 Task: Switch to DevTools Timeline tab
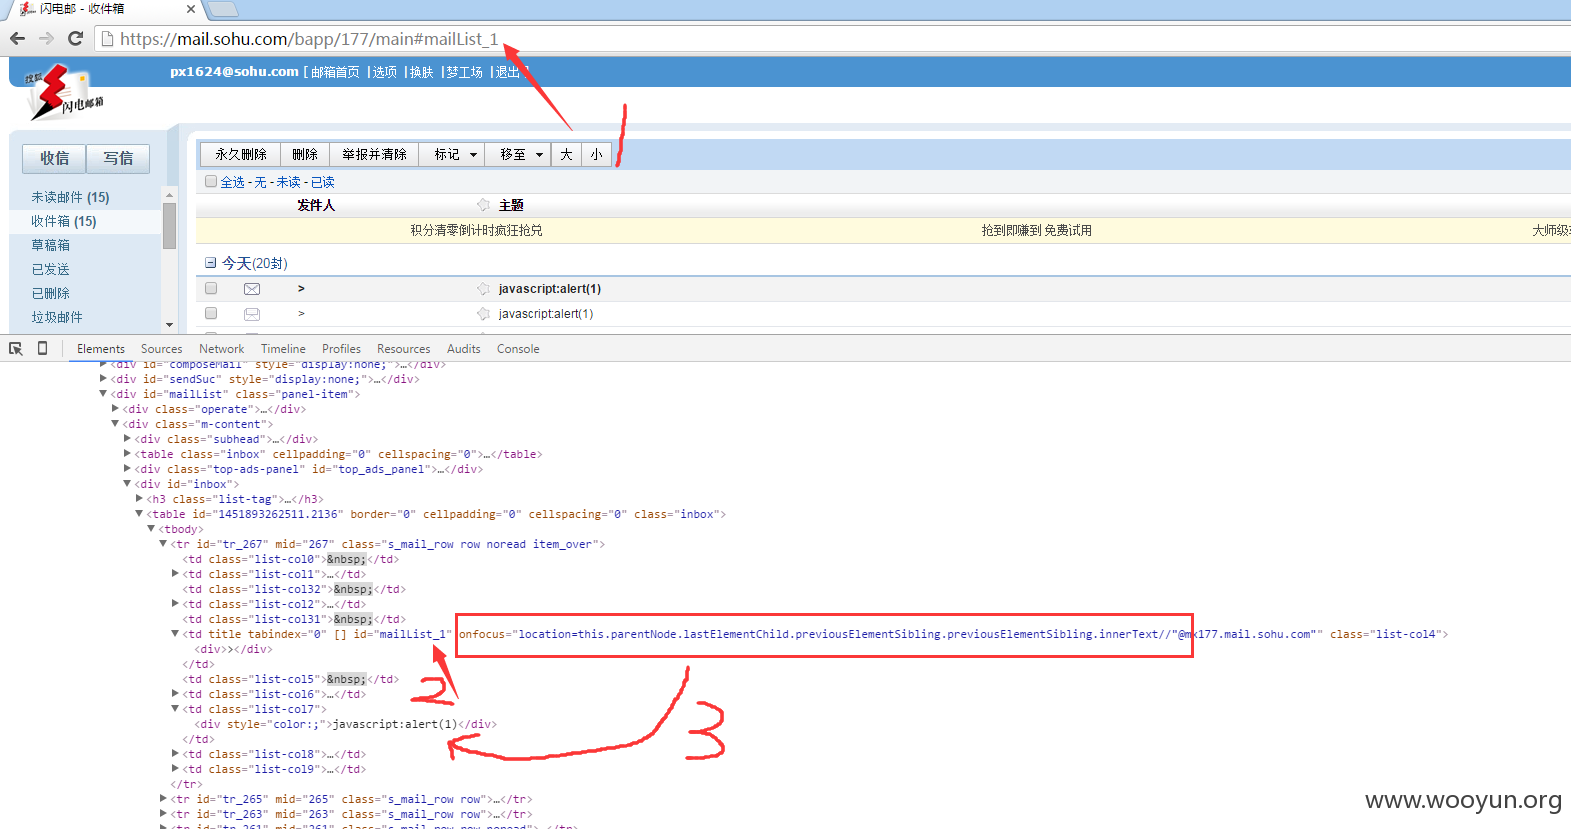(x=283, y=349)
